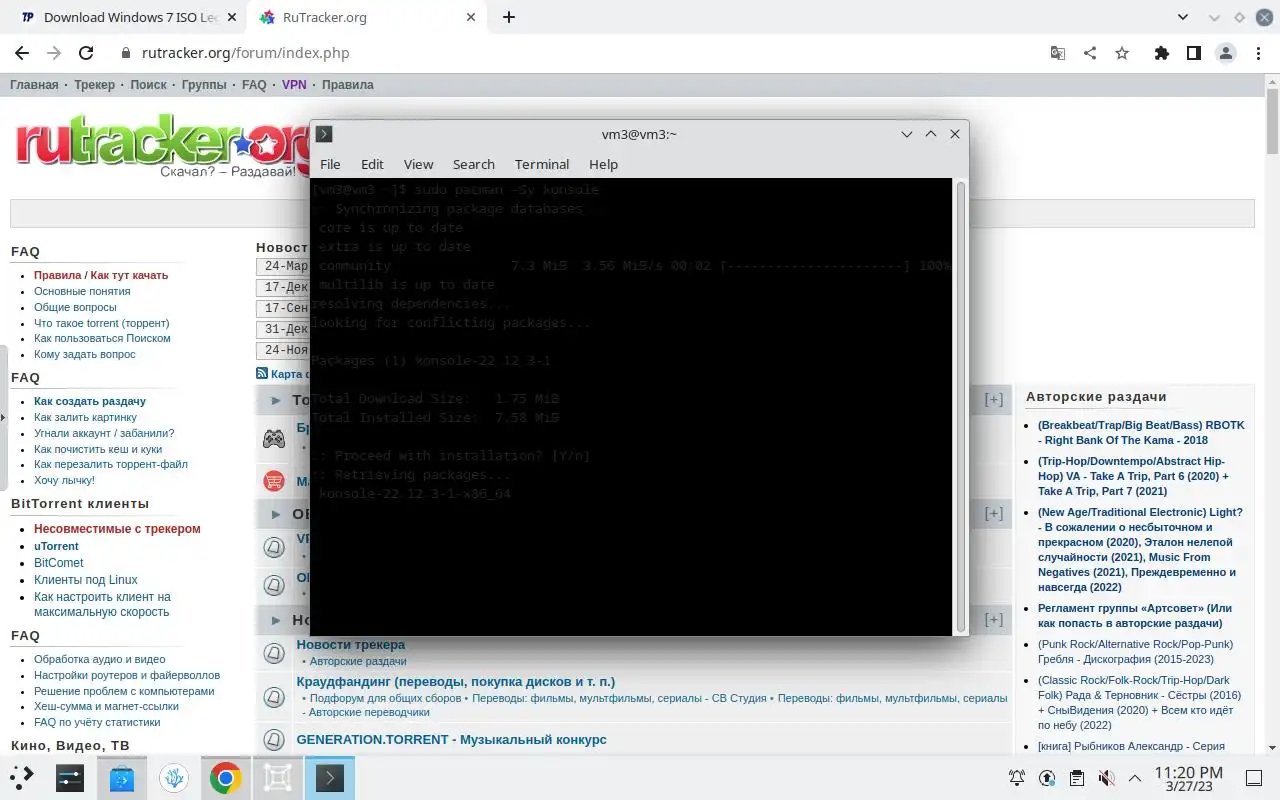Open terminal Edit menu
The width and height of the screenshot is (1280, 800).
point(372,164)
